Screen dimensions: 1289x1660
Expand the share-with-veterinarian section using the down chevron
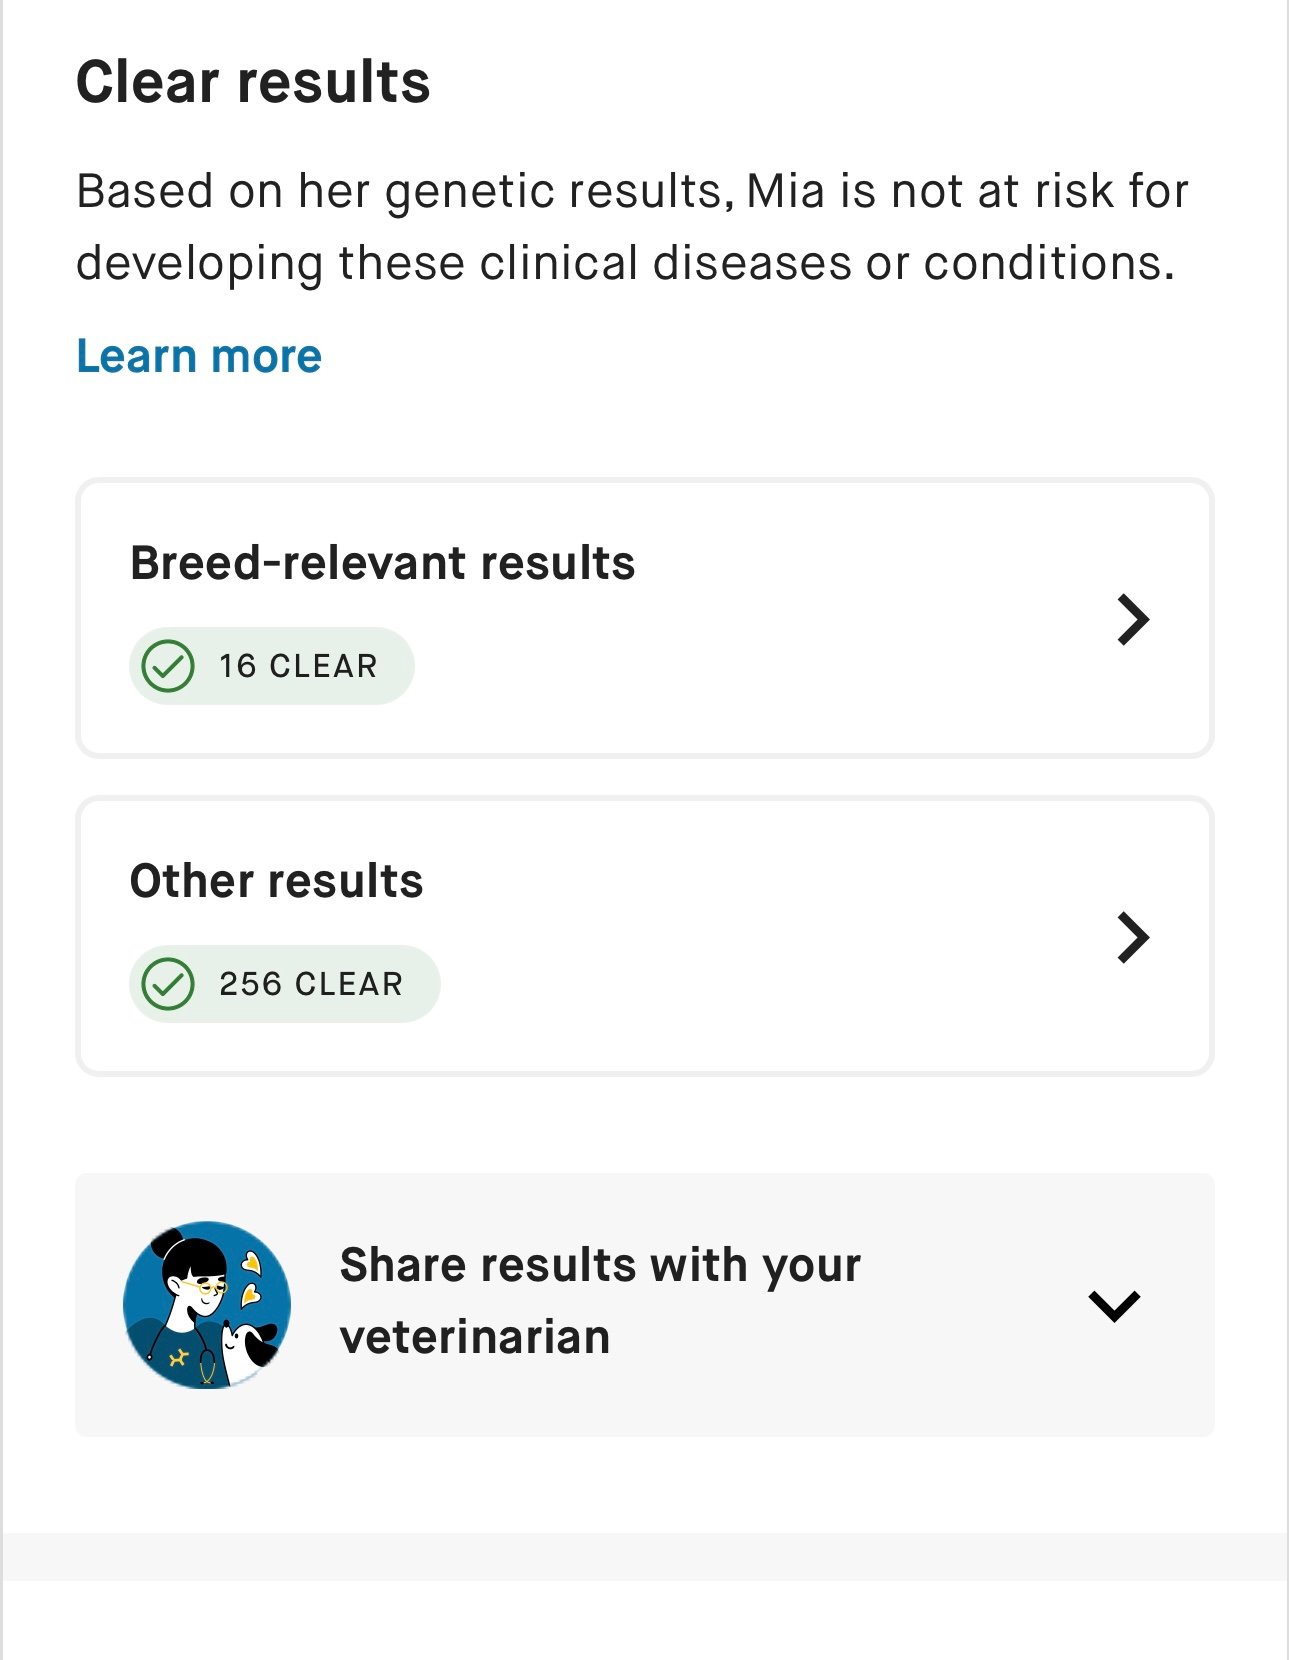coord(1113,1305)
